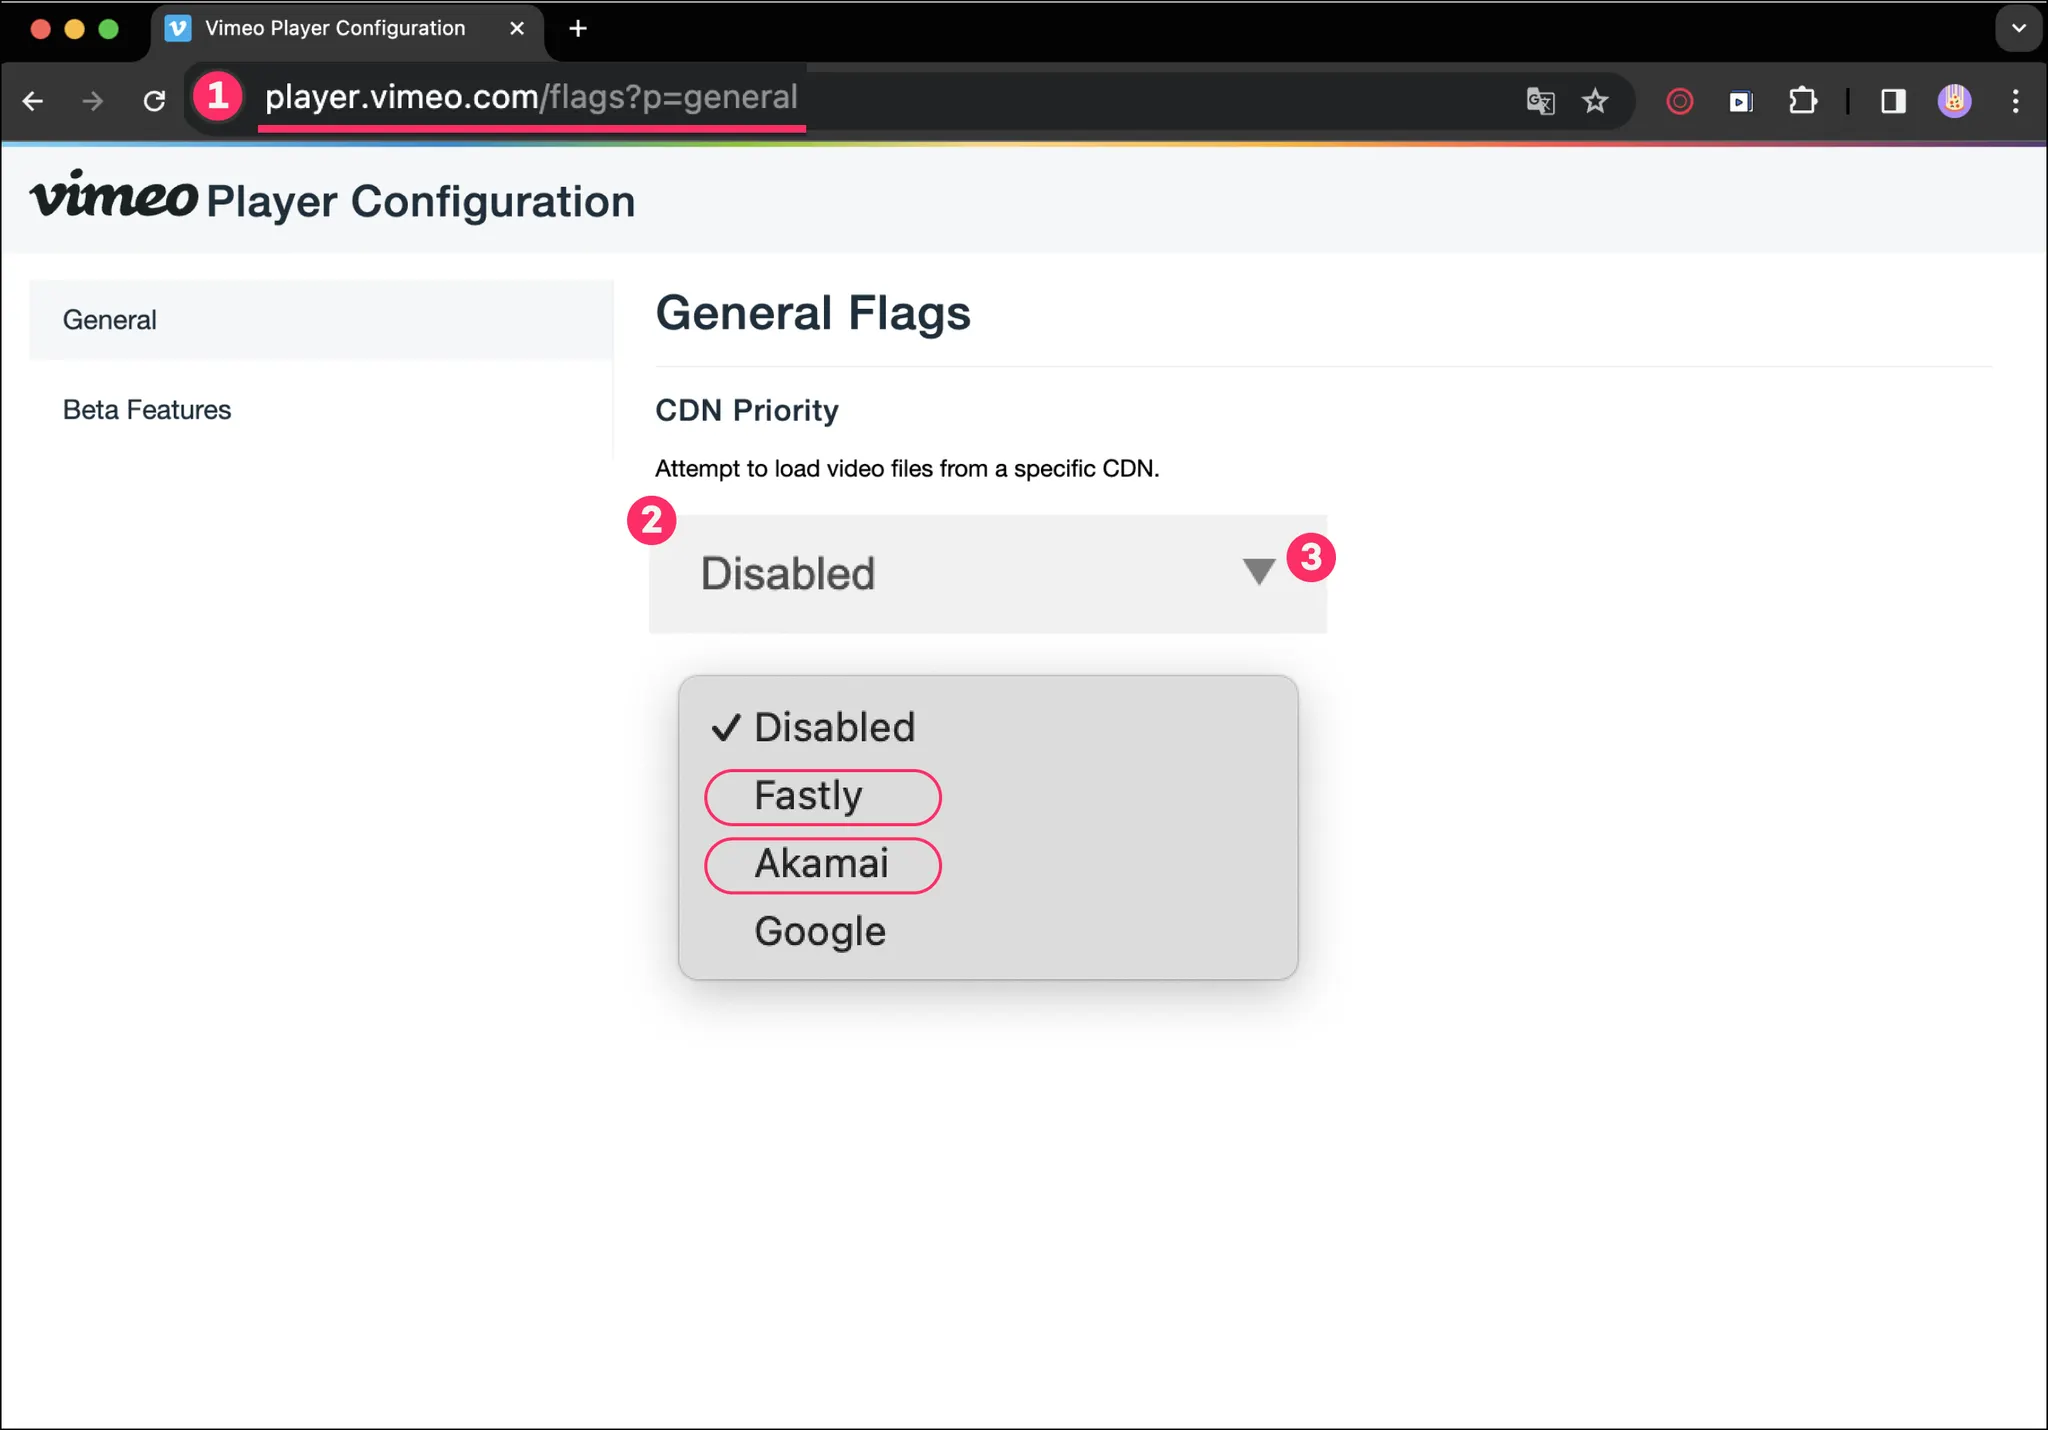Image resolution: width=2048 pixels, height=1430 pixels.
Task: Open the General sidebar item
Action: (110, 320)
